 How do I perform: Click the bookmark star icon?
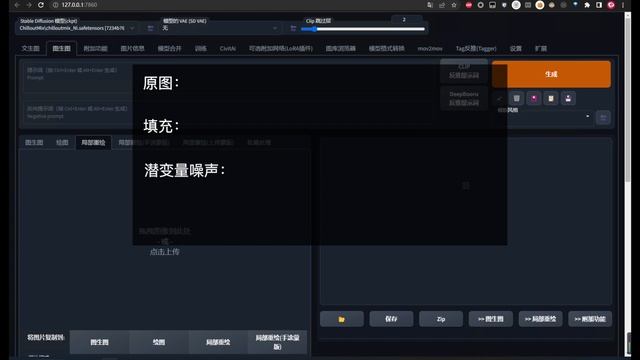[x=454, y=5]
